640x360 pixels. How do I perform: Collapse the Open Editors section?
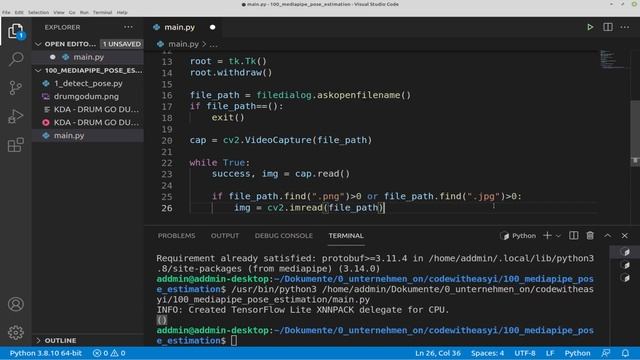(38, 44)
